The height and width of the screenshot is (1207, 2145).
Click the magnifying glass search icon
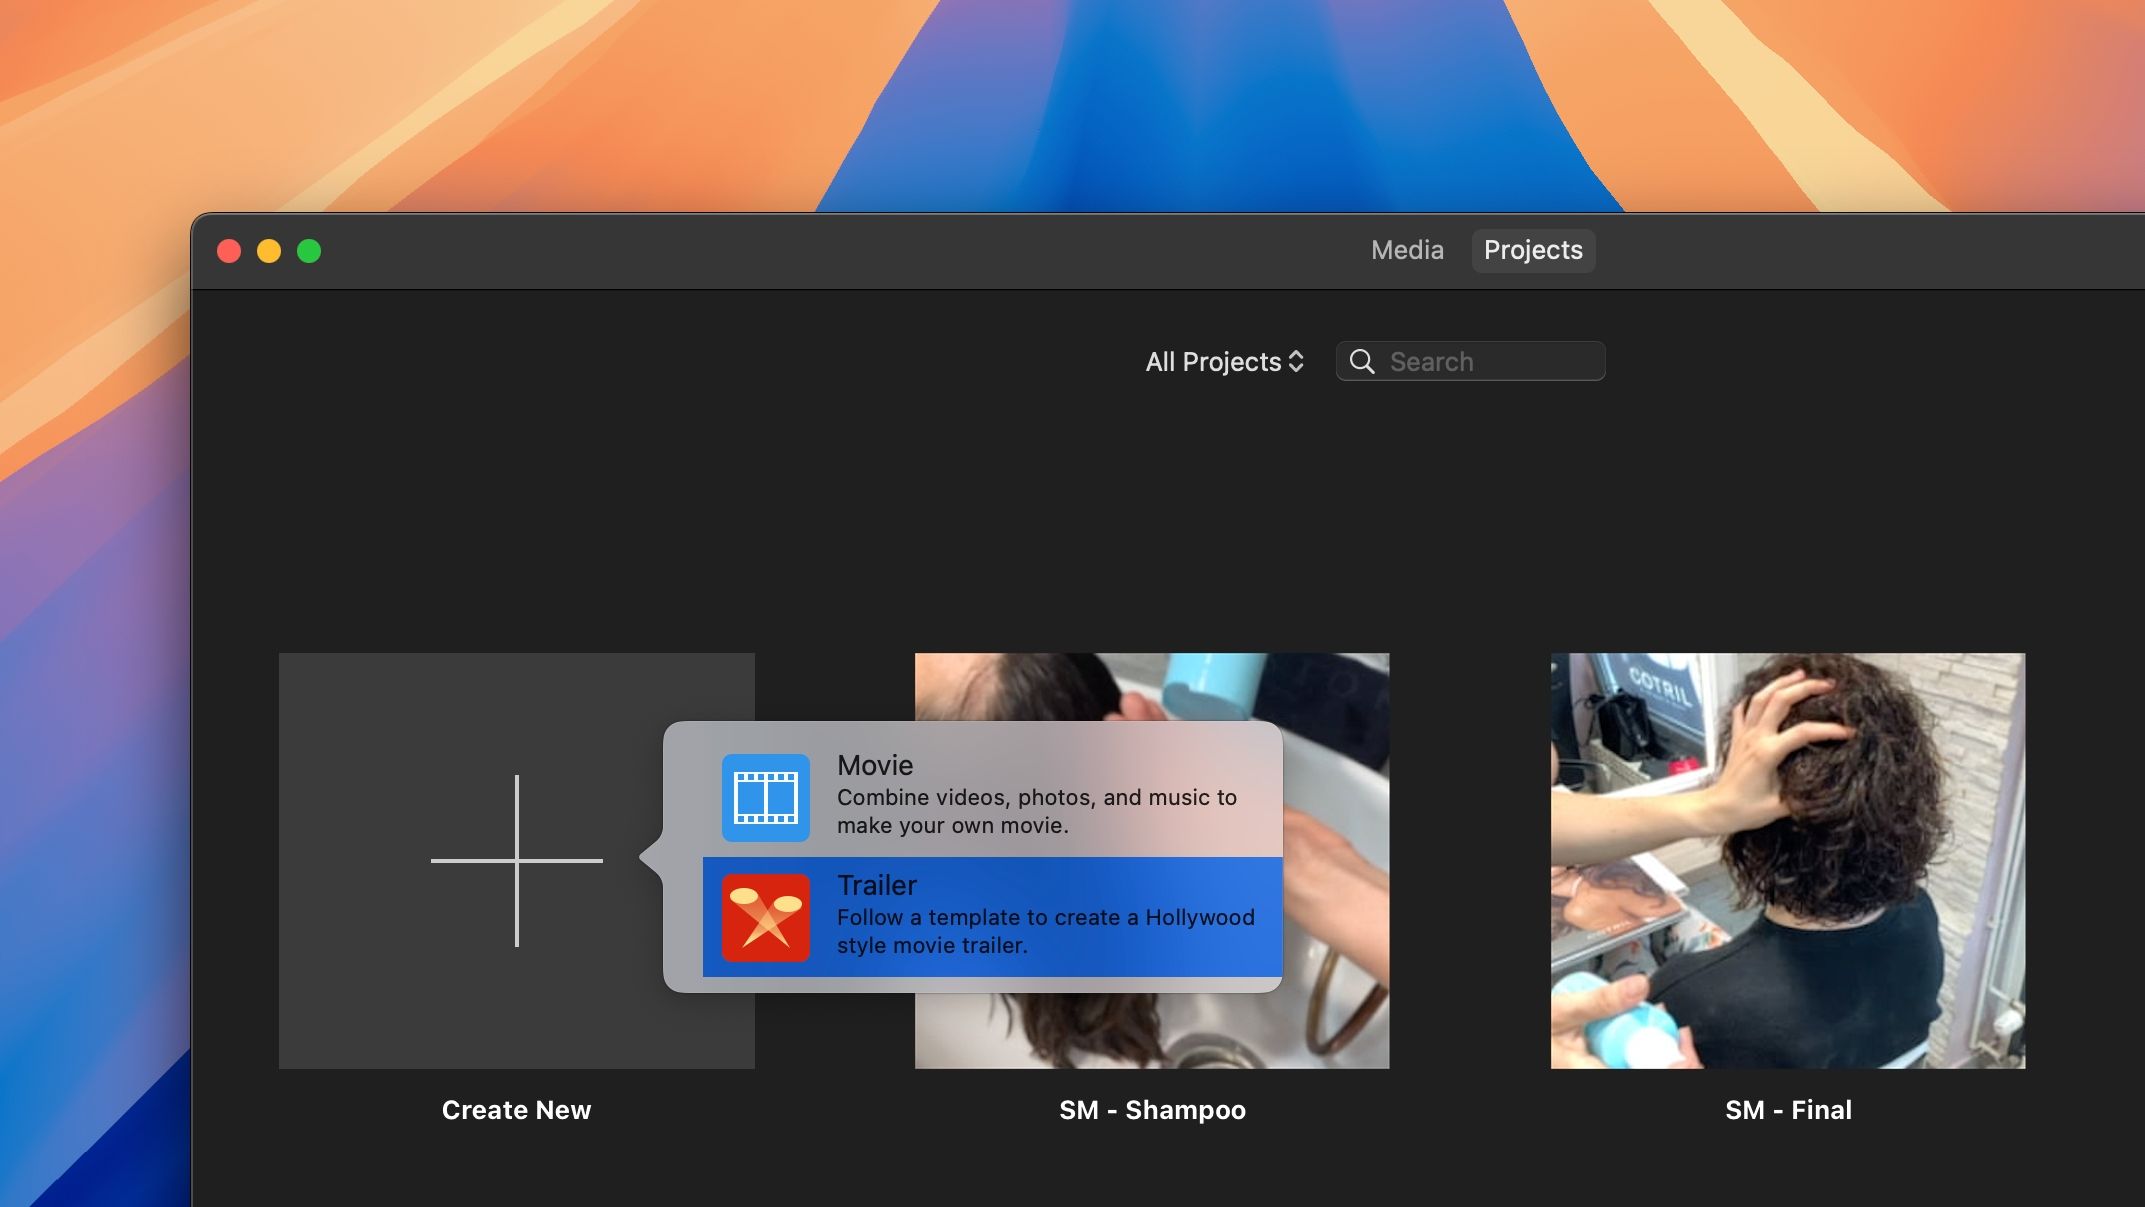[1362, 361]
